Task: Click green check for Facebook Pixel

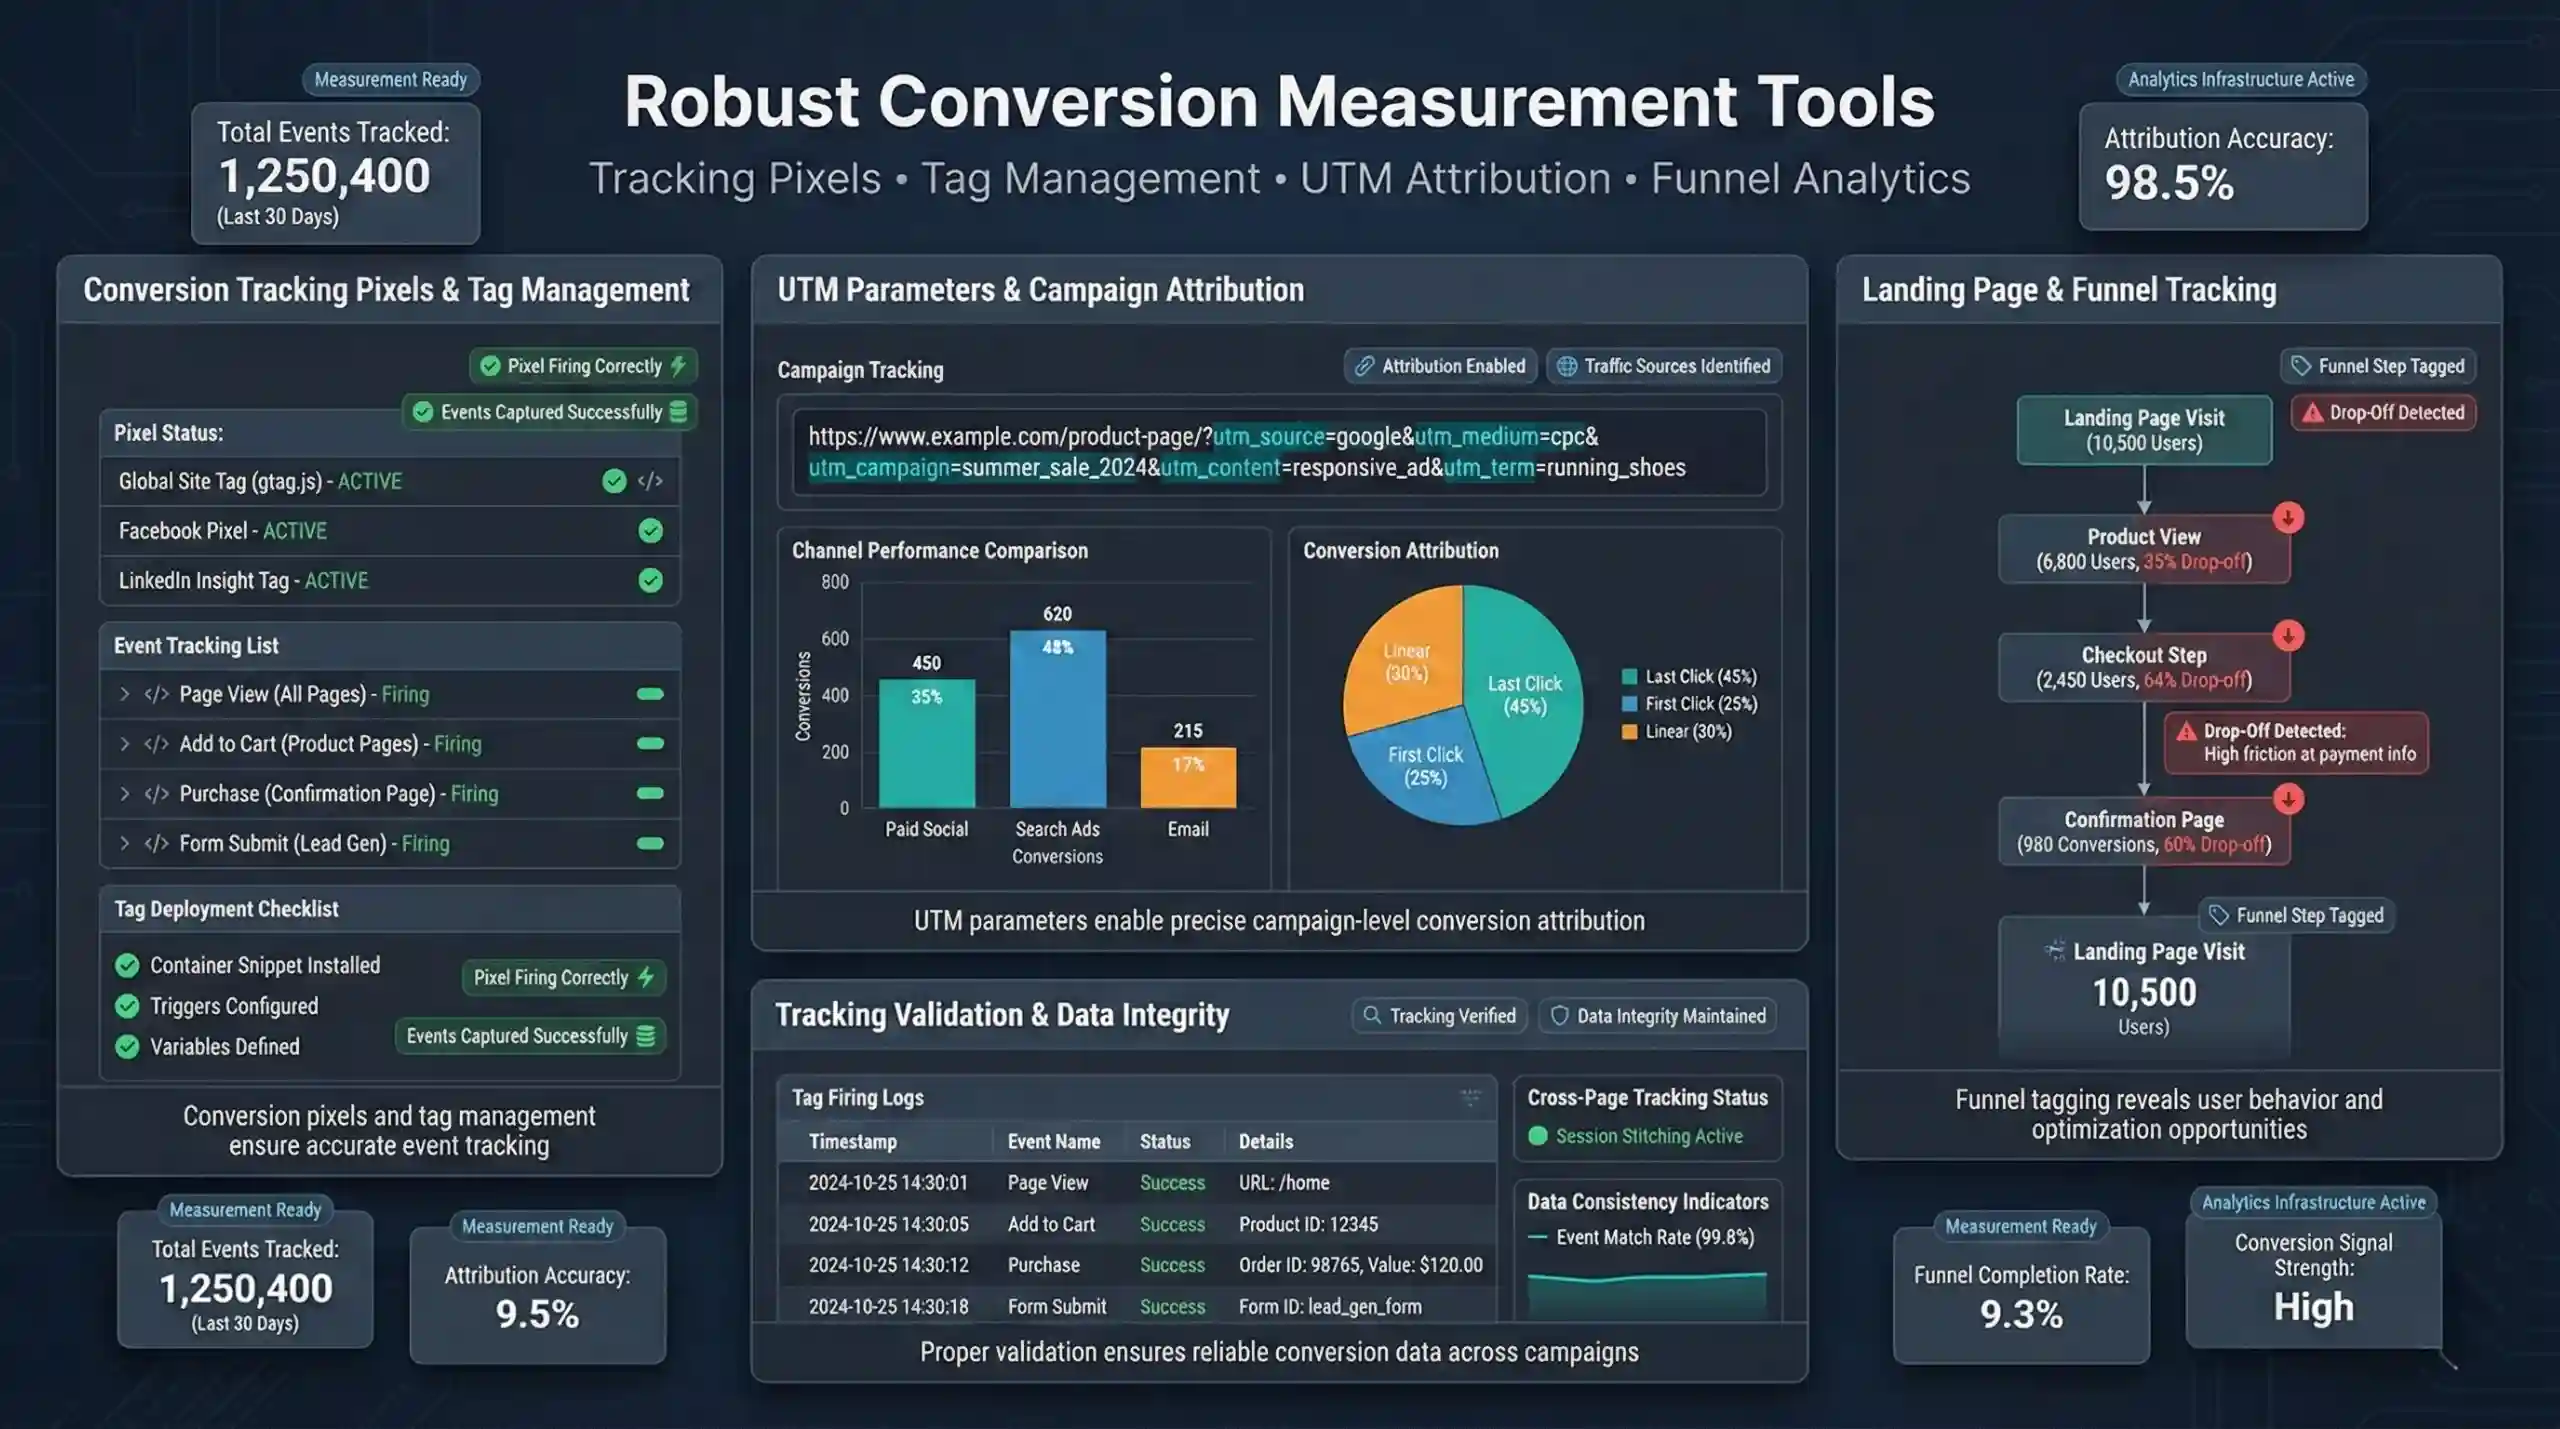Action: [x=650, y=531]
